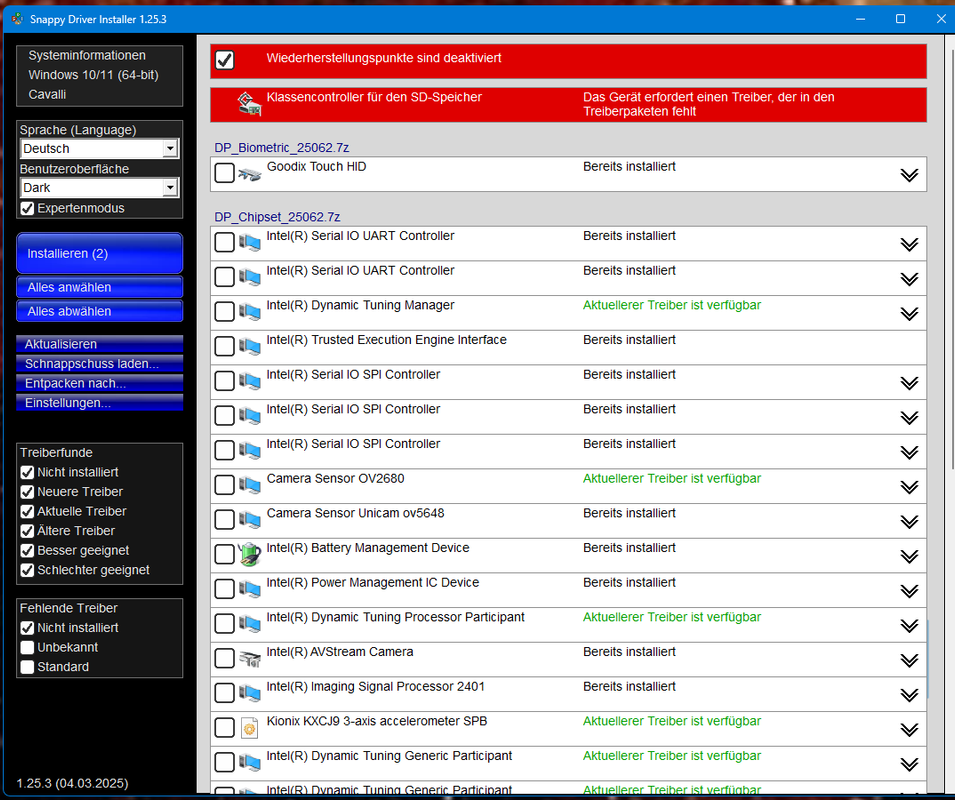Click Alles anwählen button
This screenshot has width=955, height=800.
click(x=99, y=287)
